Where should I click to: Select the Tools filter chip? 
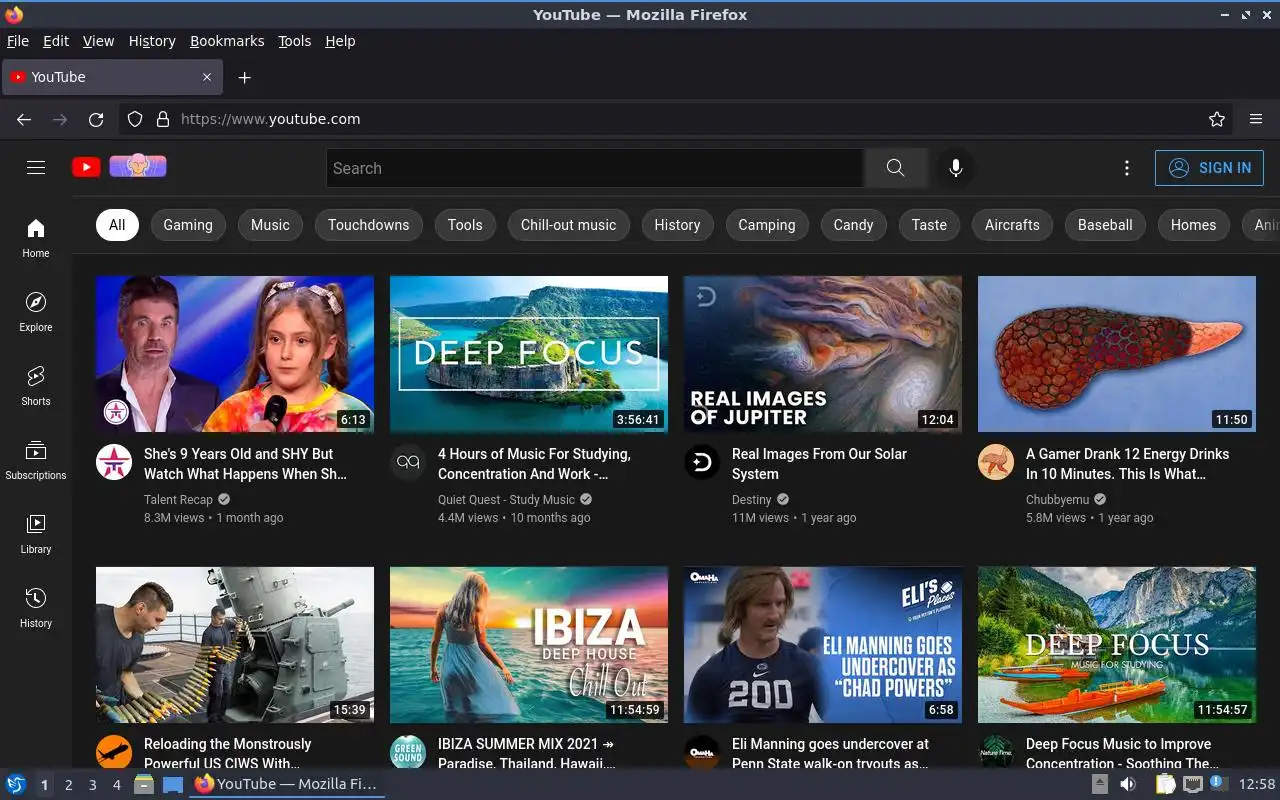(x=465, y=225)
